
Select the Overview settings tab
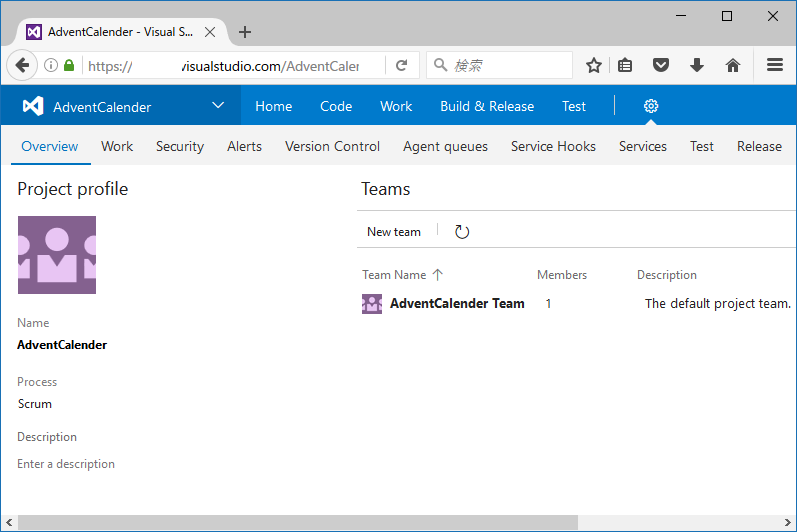pyautogui.click(x=50, y=146)
